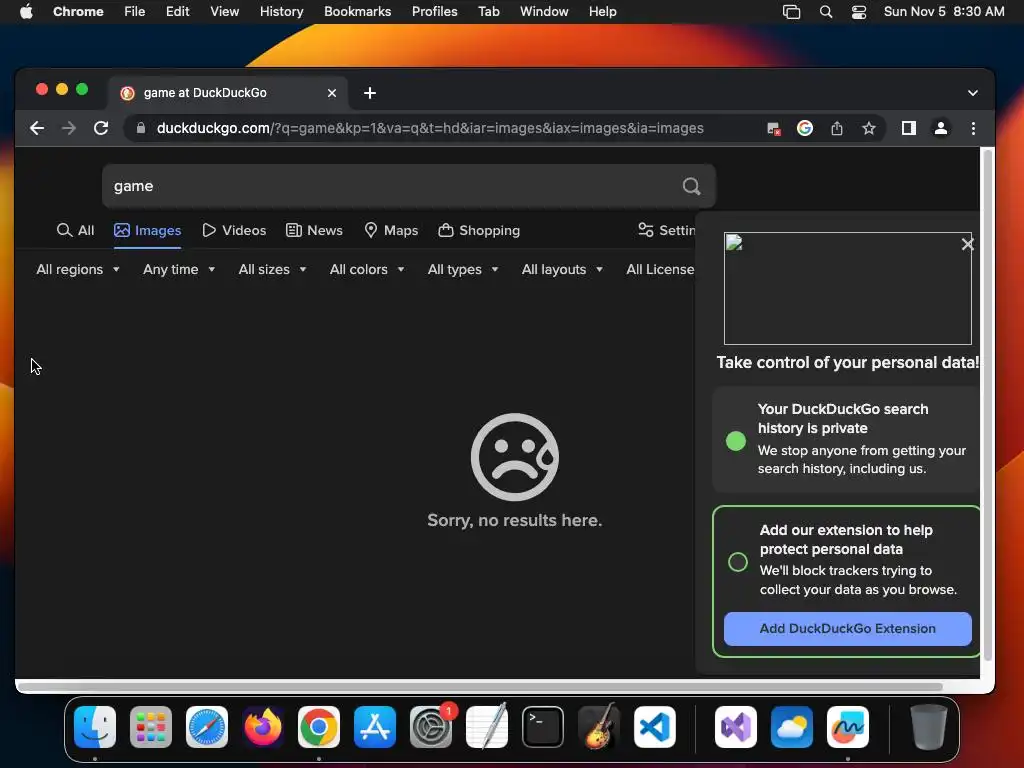Image resolution: width=1024 pixels, height=768 pixels.
Task: Switch to the All results tab
Action: 76,231
